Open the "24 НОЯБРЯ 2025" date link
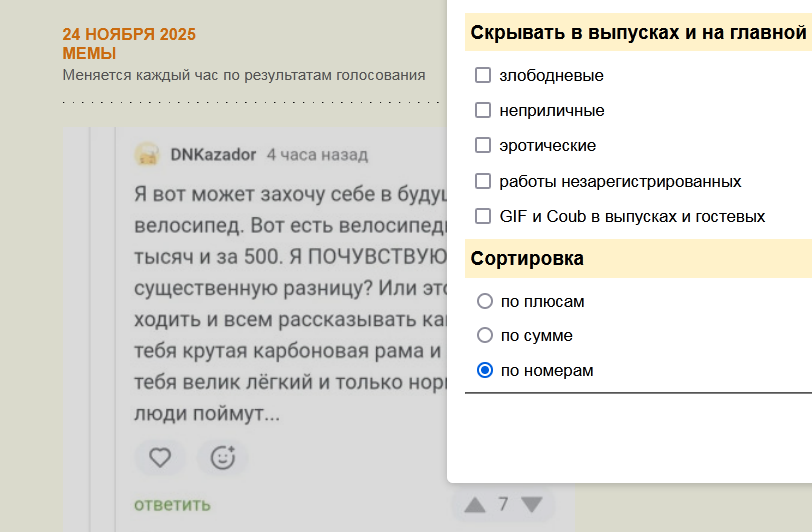Image resolution: width=812 pixels, height=532 pixels. pyautogui.click(x=129, y=35)
